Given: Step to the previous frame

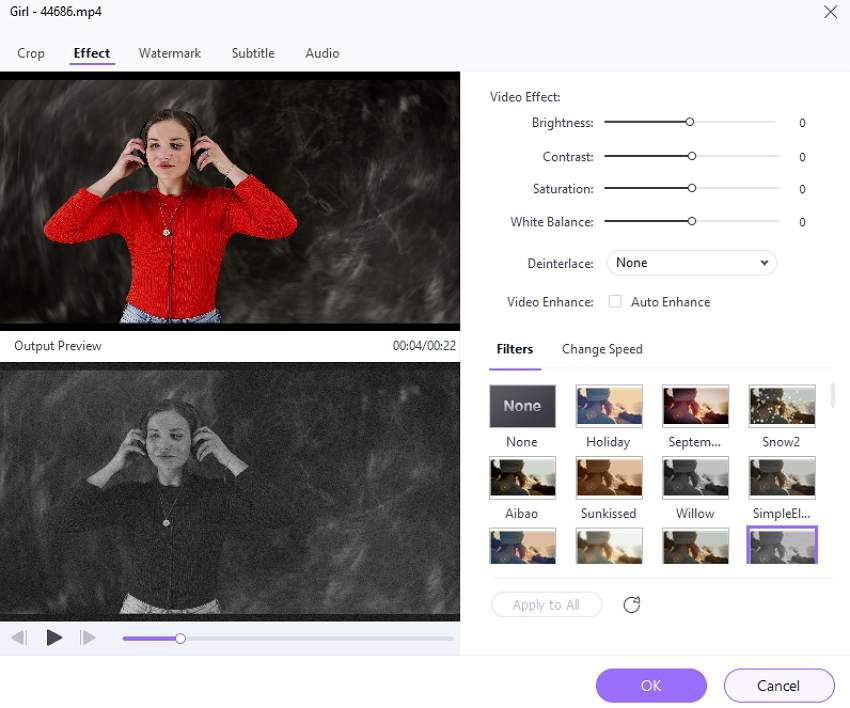Looking at the screenshot, I should pos(18,638).
